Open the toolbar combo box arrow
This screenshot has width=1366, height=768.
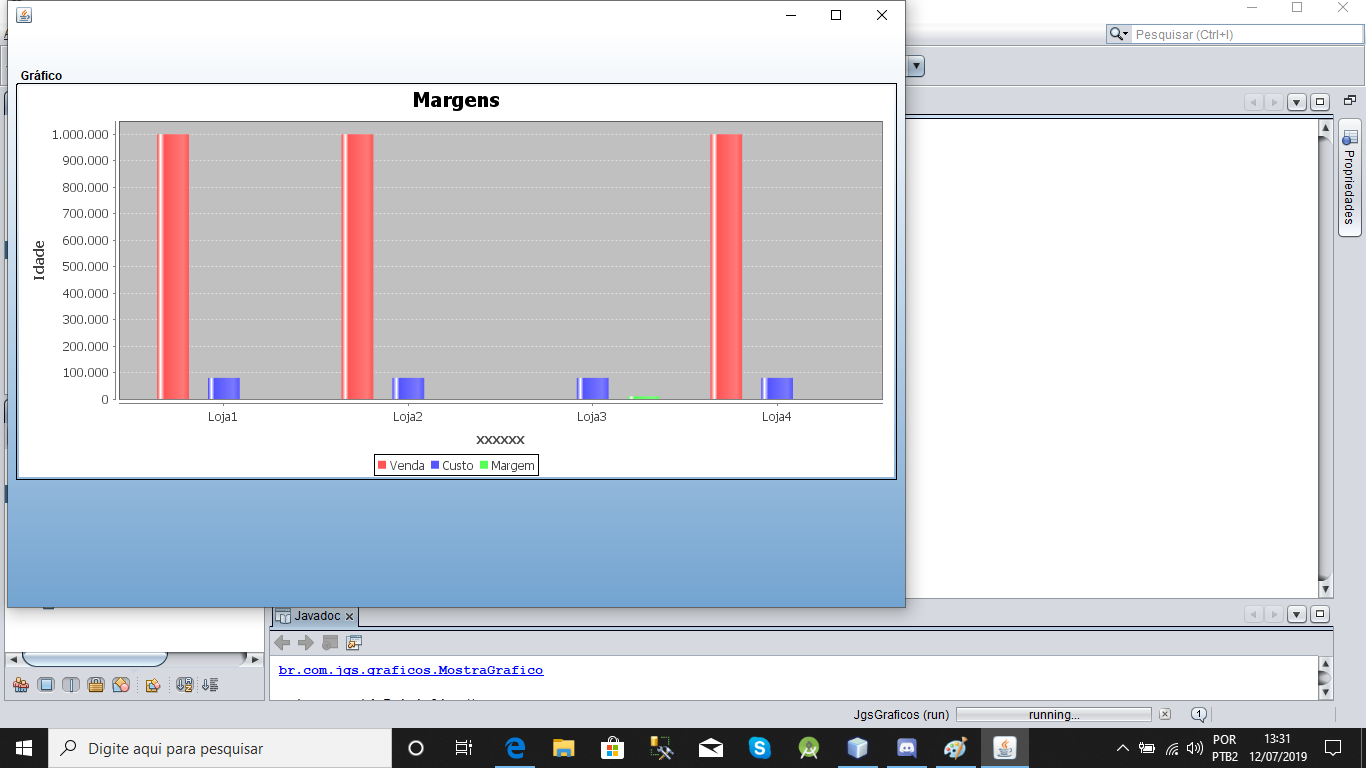pos(915,66)
